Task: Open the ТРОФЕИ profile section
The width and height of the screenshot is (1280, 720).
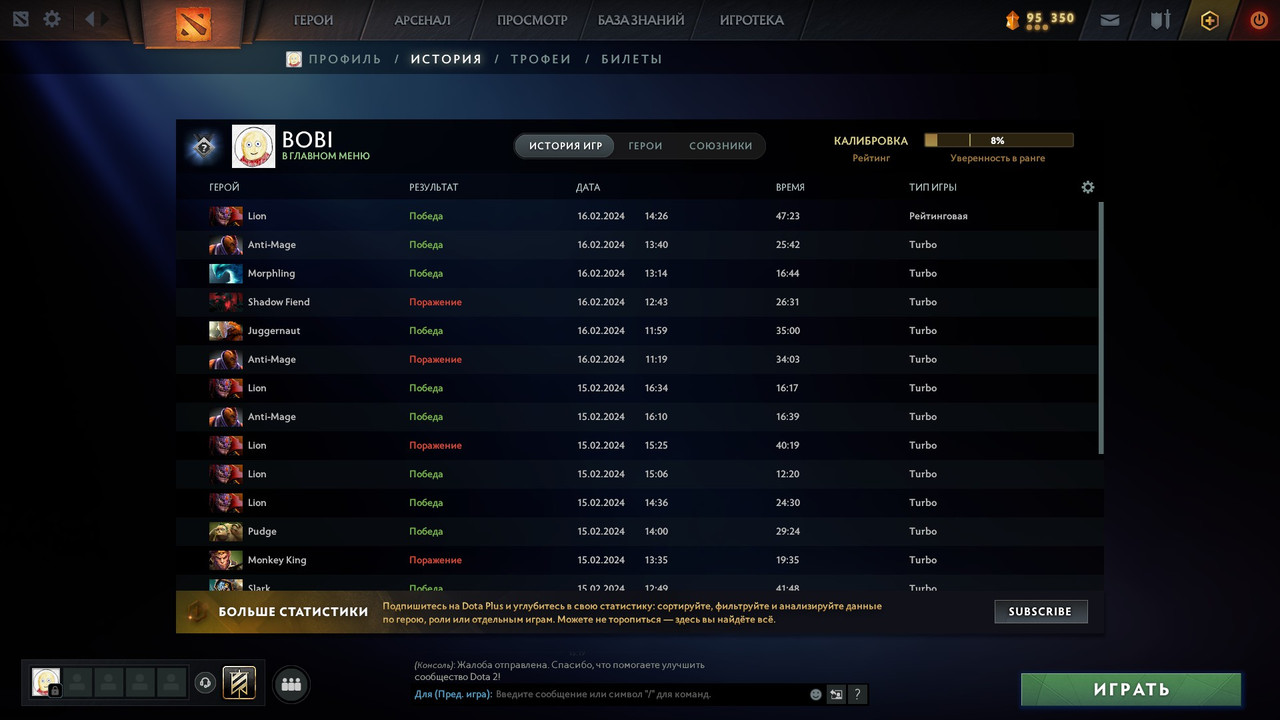Action: pos(541,59)
